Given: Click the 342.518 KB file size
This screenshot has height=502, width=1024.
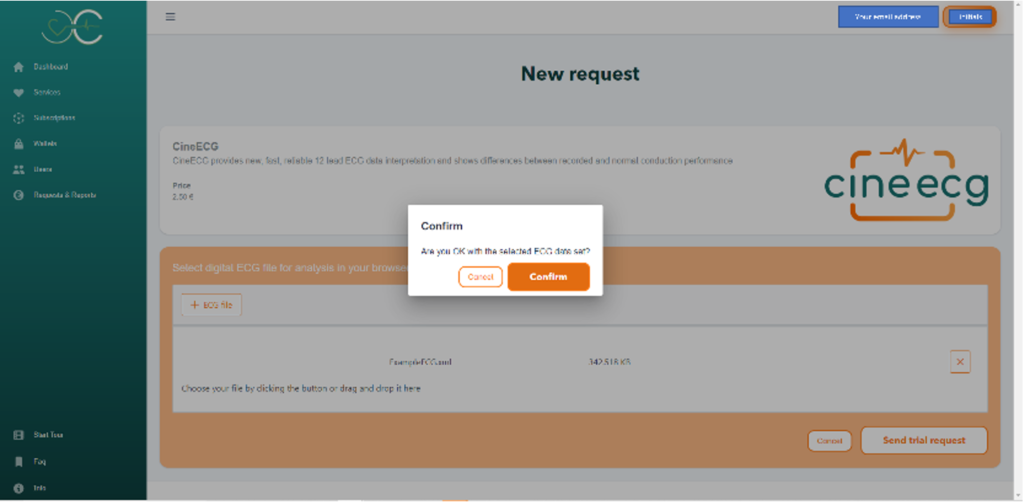Looking at the screenshot, I should [609, 362].
